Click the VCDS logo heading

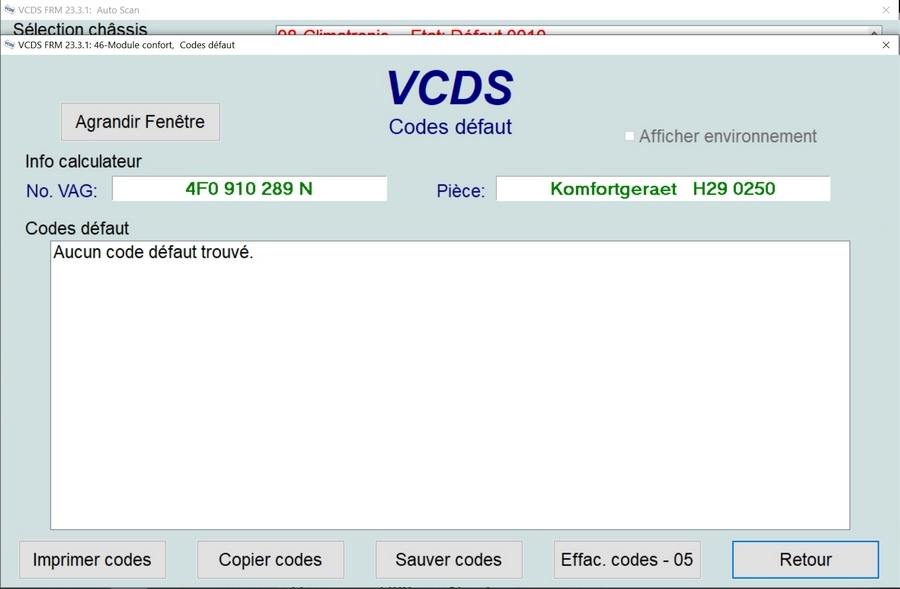pyautogui.click(x=450, y=88)
